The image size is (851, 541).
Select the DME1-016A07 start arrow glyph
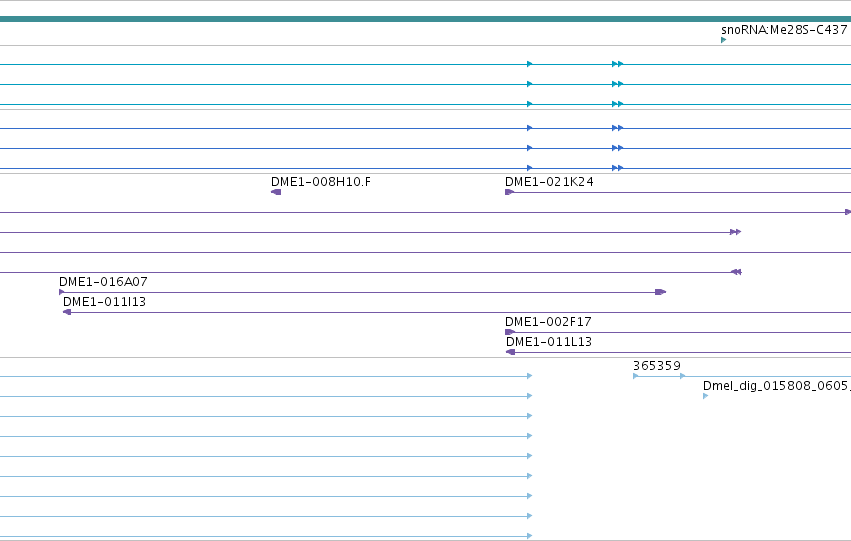click(61, 292)
